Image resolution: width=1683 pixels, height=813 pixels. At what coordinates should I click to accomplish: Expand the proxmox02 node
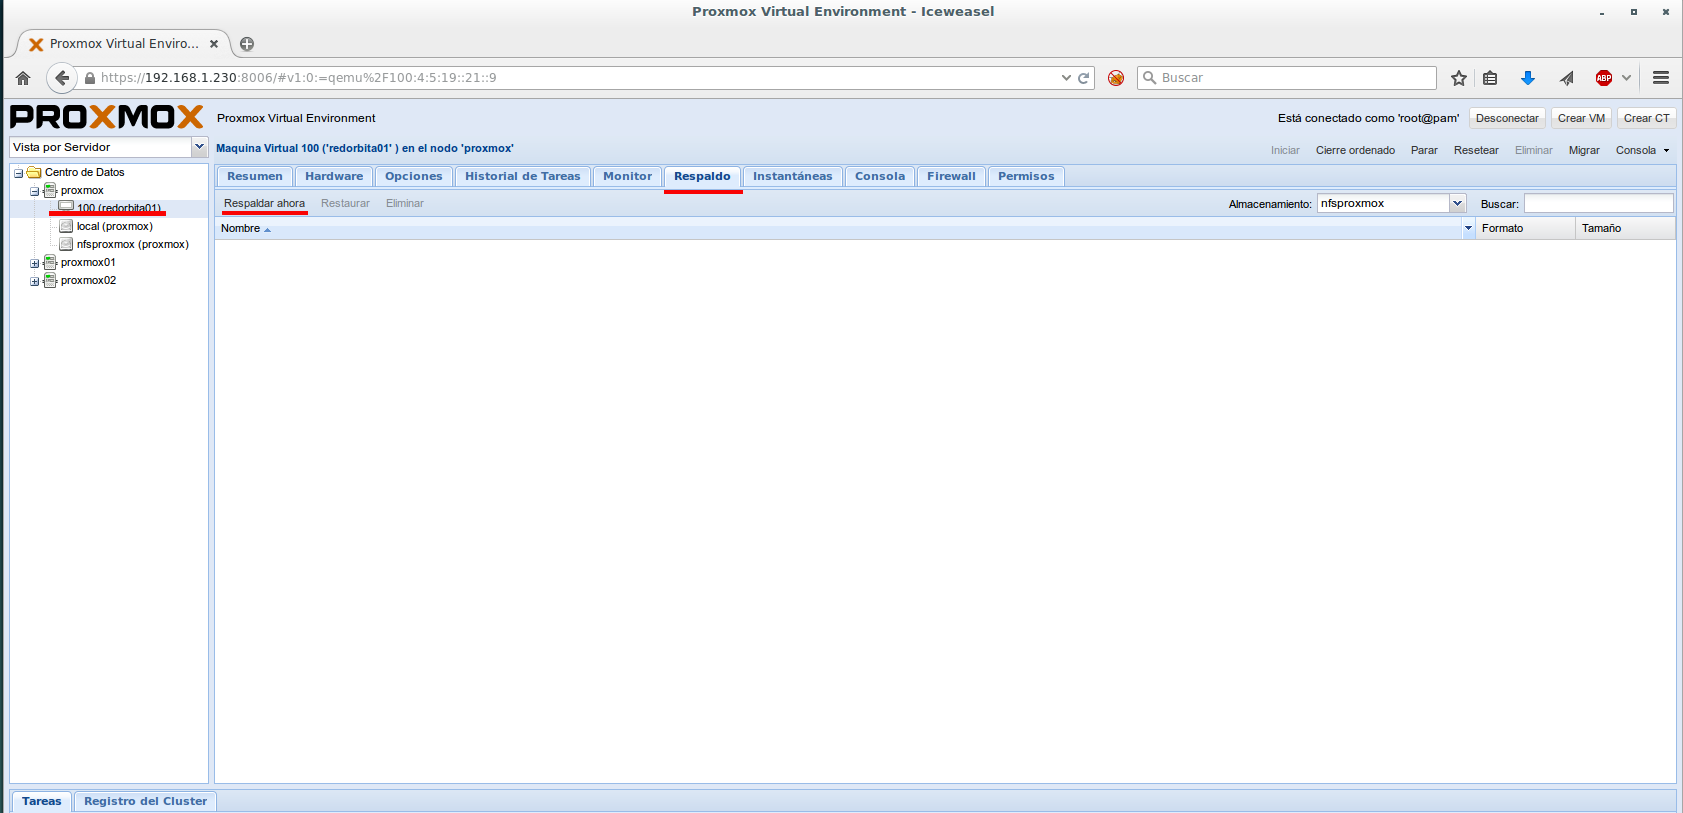tap(34, 281)
